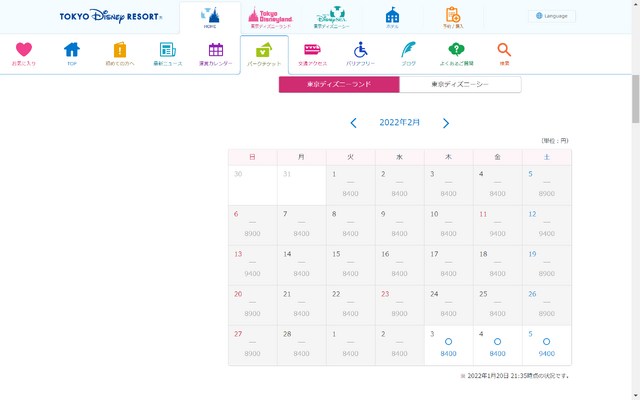
Task: Open the latest news newspaper icon
Action: click(168, 54)
